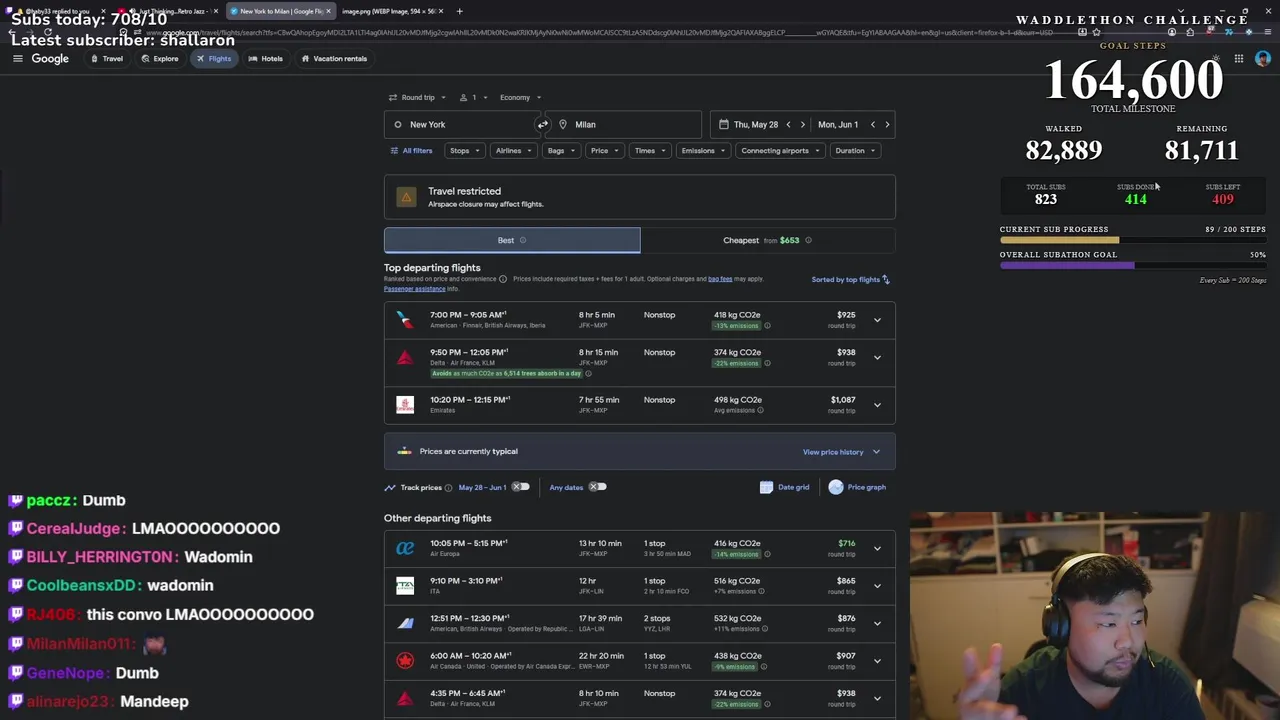This screenshot has width=1280, height=720.
Task: Open All filters
Action: point(411,150)
